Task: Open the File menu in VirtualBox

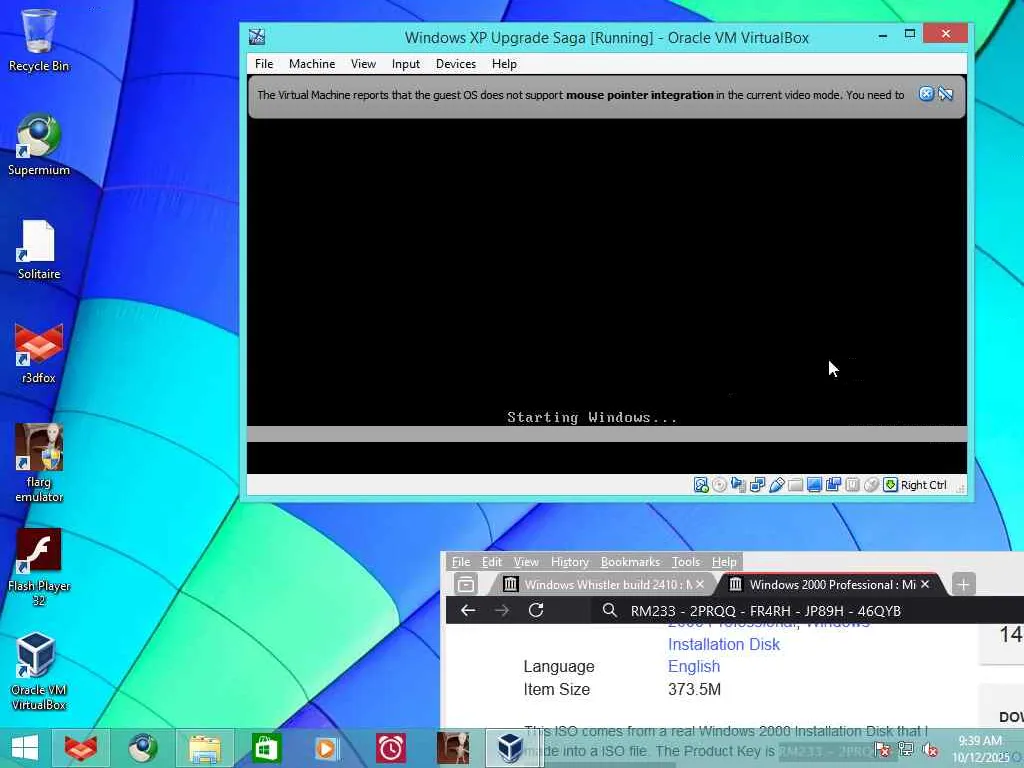Action: tap(264, 64)
